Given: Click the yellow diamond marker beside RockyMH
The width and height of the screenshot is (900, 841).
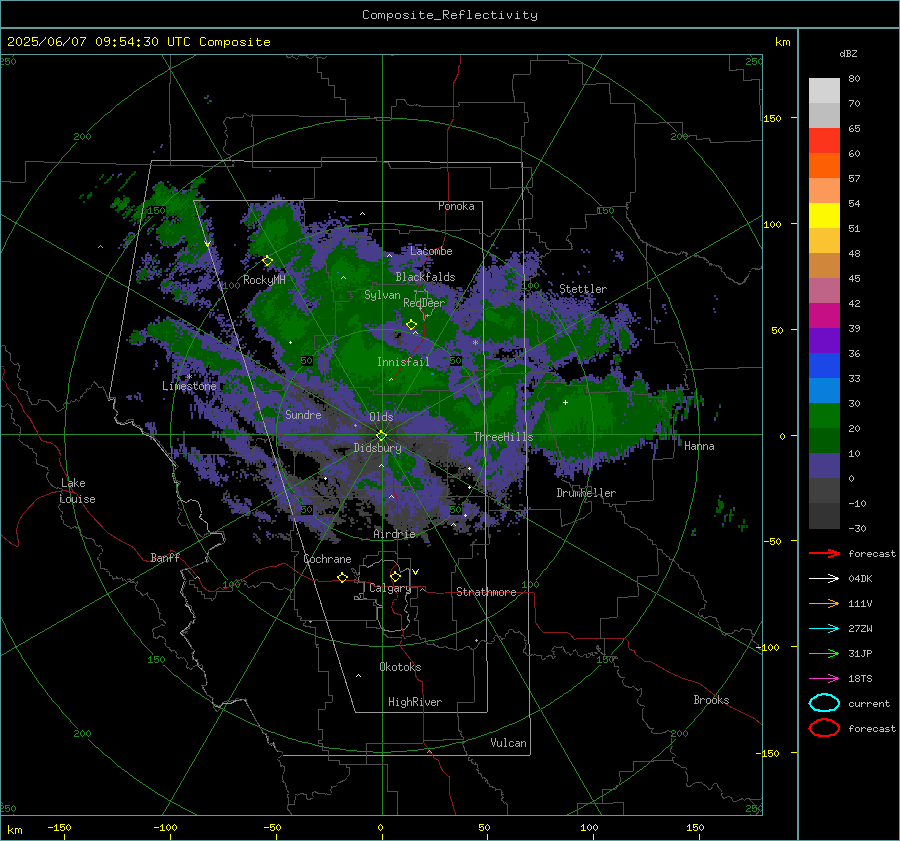Looking at the screenshot, I should [267, 261].
